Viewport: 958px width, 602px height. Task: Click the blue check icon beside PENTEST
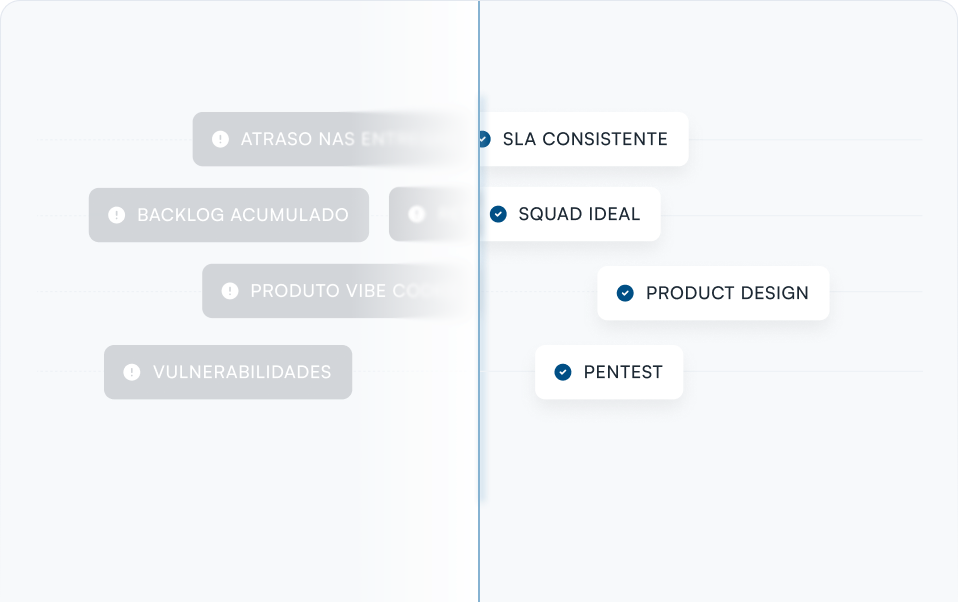click(x=563, y=372)
